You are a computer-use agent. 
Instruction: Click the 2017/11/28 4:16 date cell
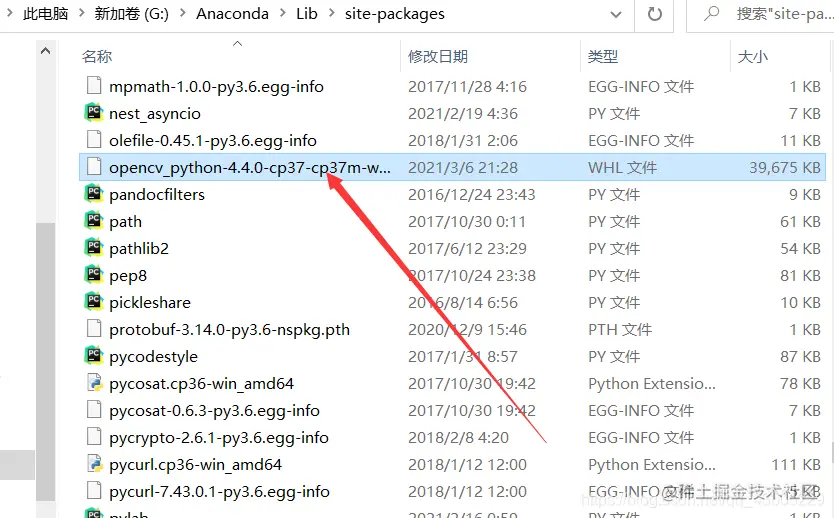467,87
